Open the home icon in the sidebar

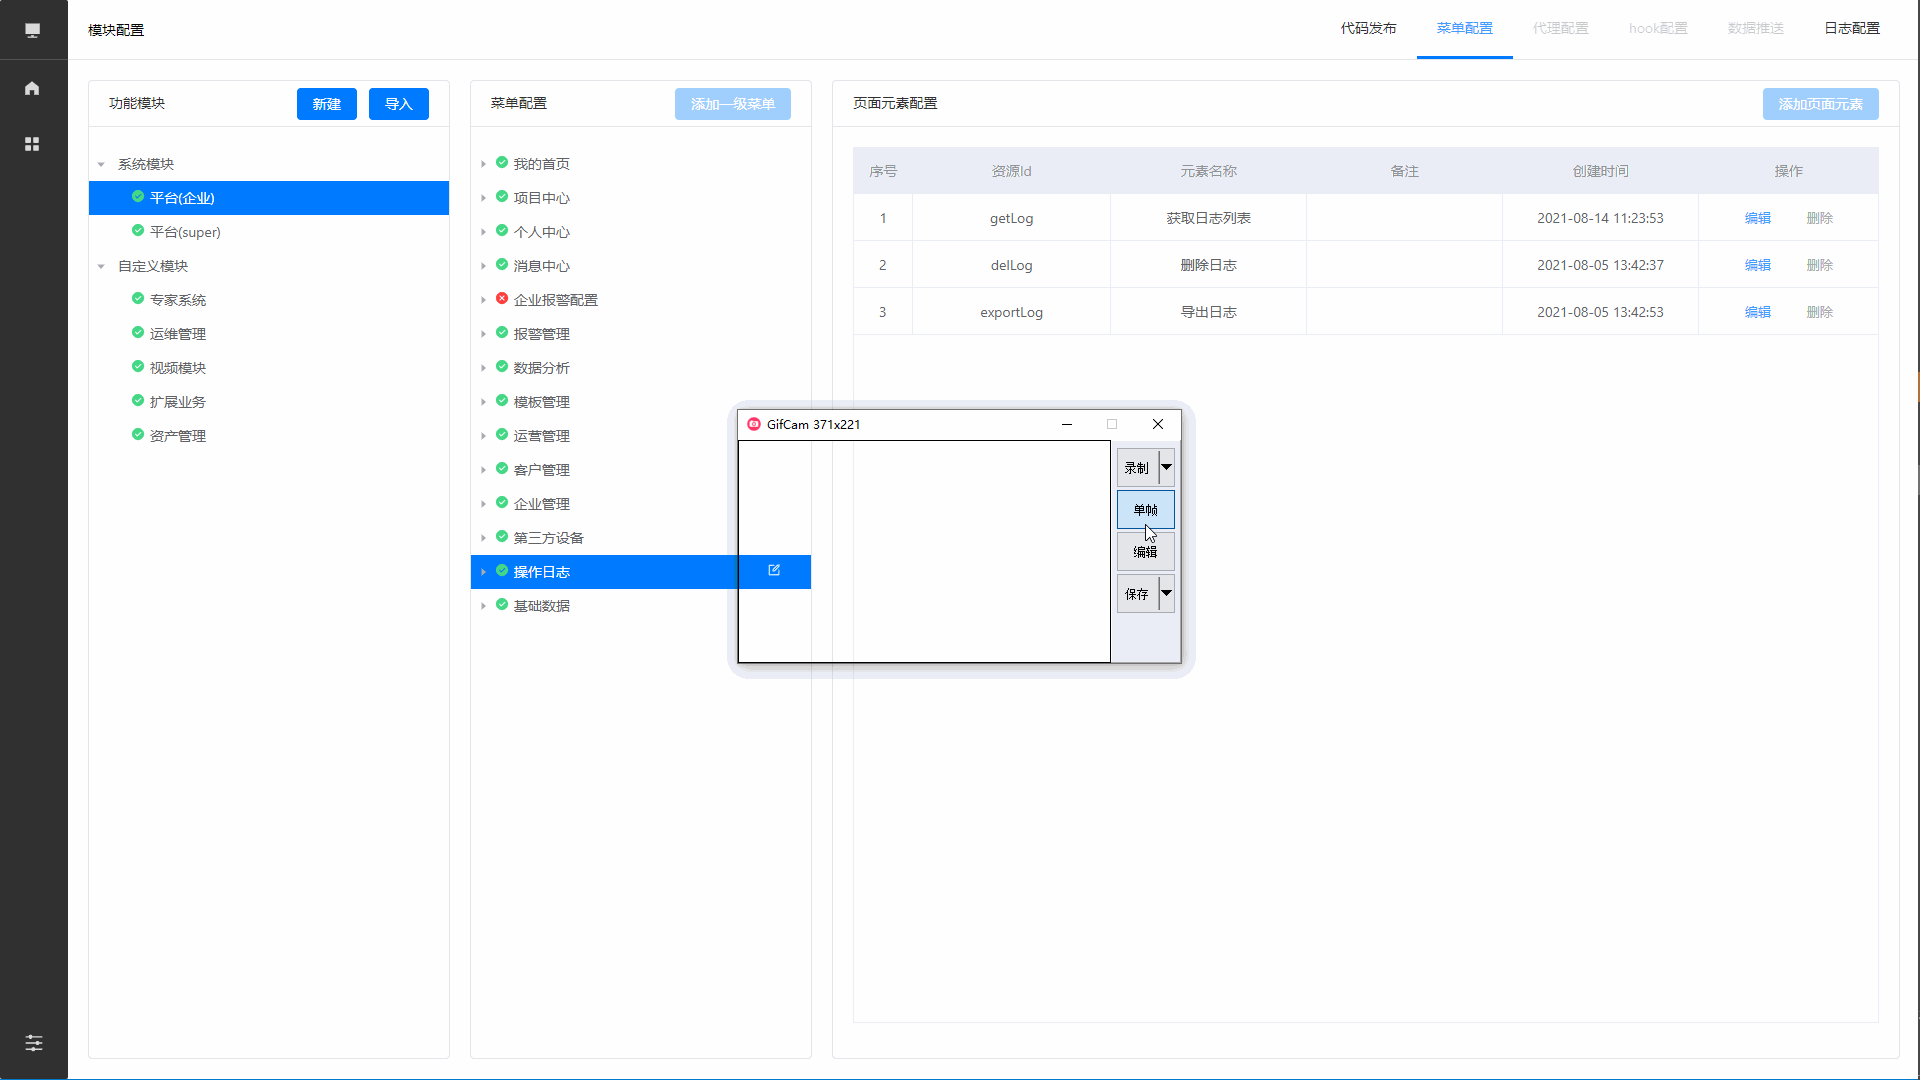[x=32, y=88]
